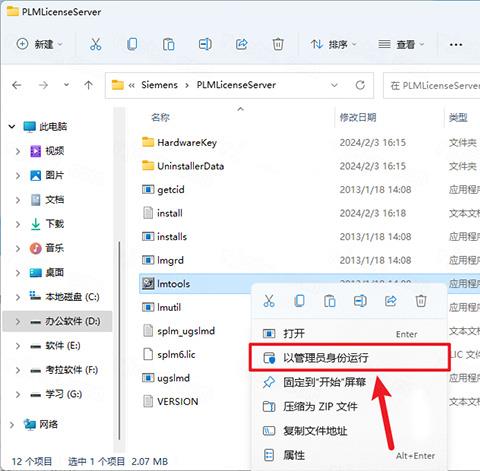Select the UninstallerData folder
480x471 pixels.
click(x=190, y=166)
